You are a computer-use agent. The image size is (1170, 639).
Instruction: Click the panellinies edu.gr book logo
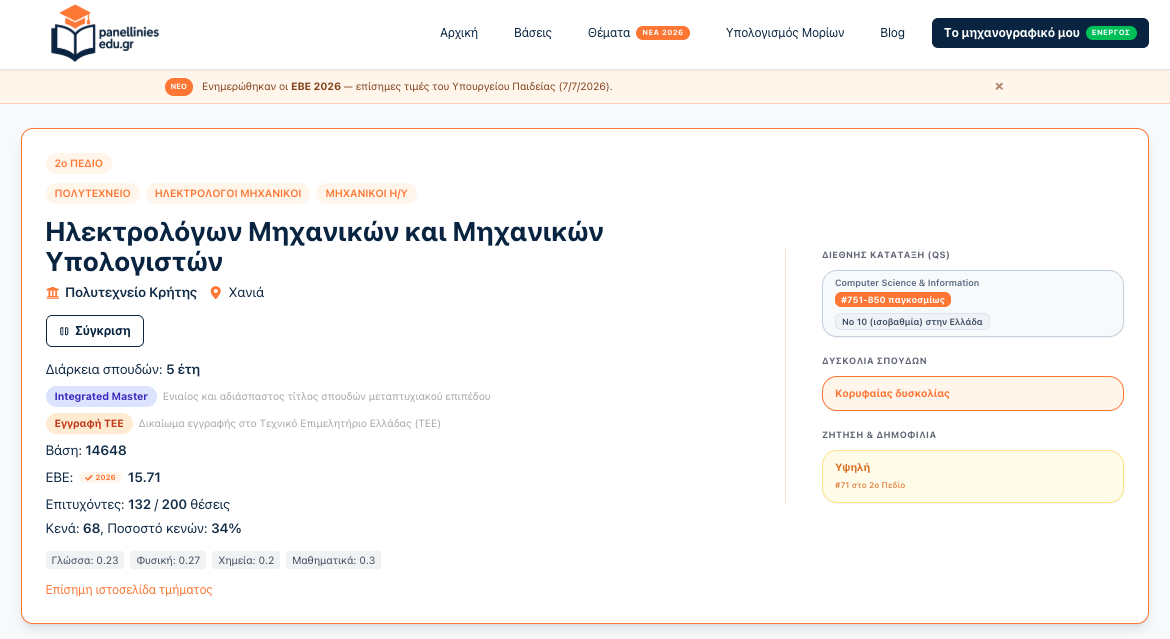104,34
